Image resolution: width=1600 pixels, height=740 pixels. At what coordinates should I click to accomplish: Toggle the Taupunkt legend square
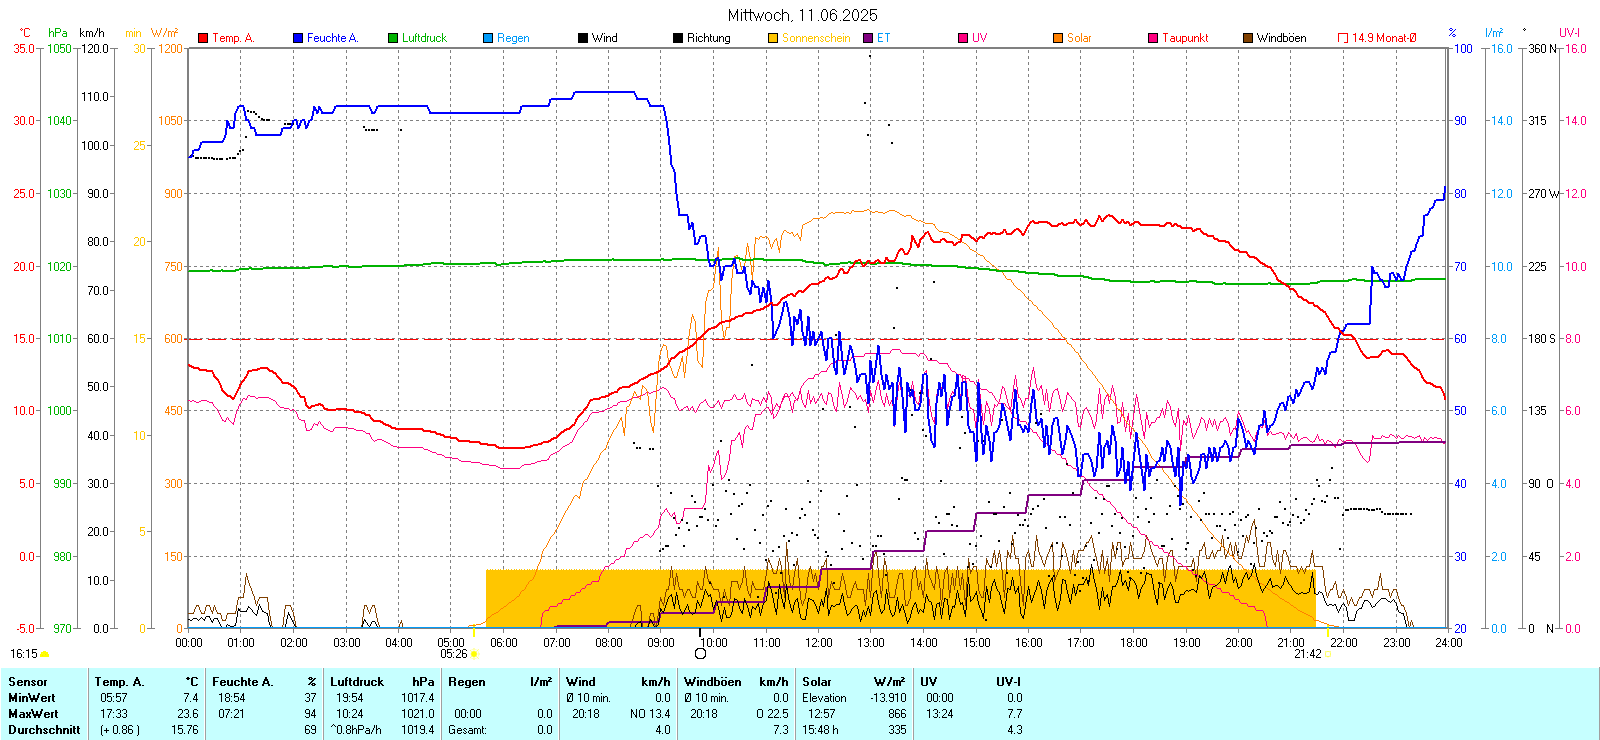tap(1153, 38)
